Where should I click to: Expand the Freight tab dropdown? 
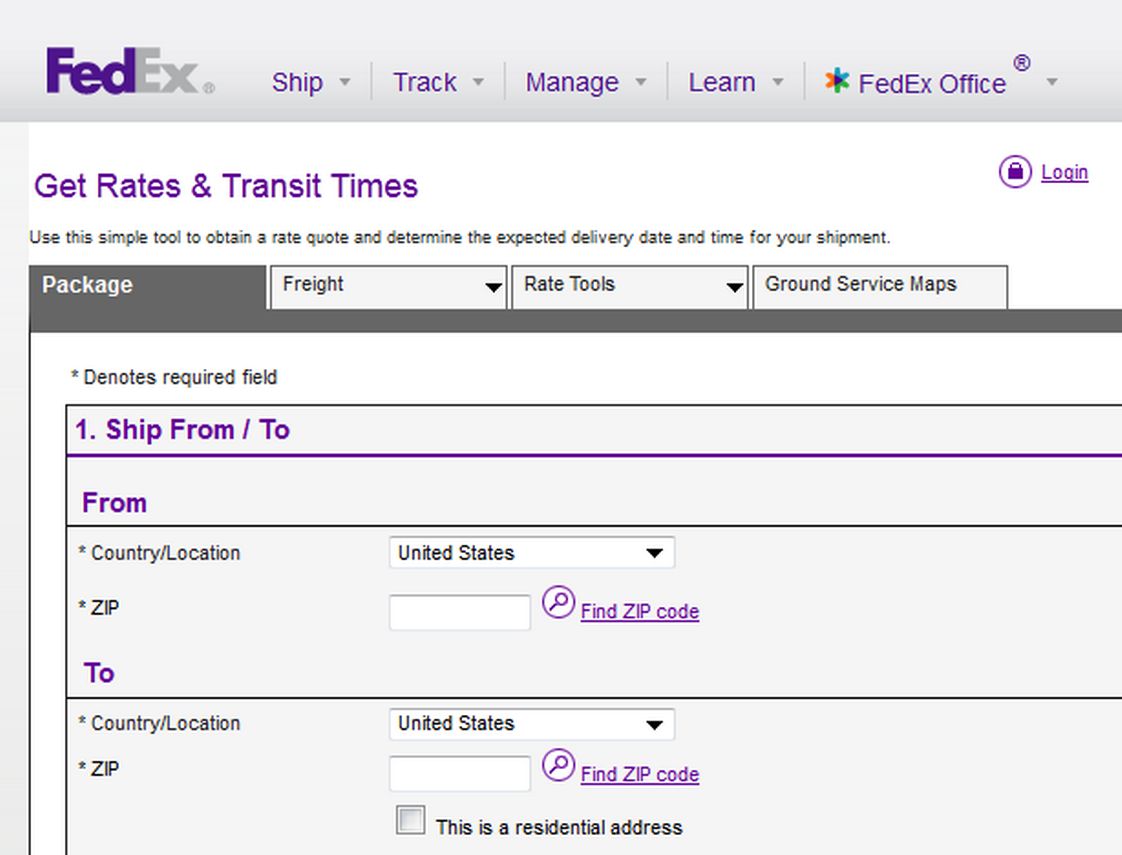pyautogui.click(x=492, y=288)
